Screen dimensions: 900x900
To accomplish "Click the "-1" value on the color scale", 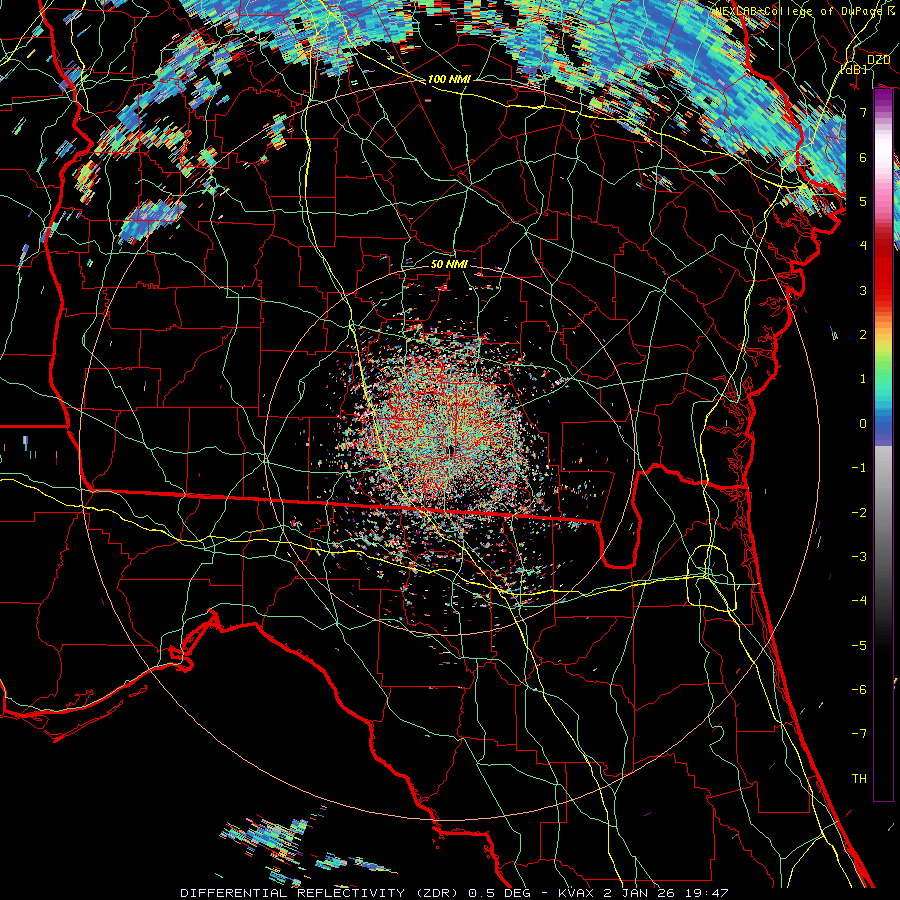I will pos(859,468).
